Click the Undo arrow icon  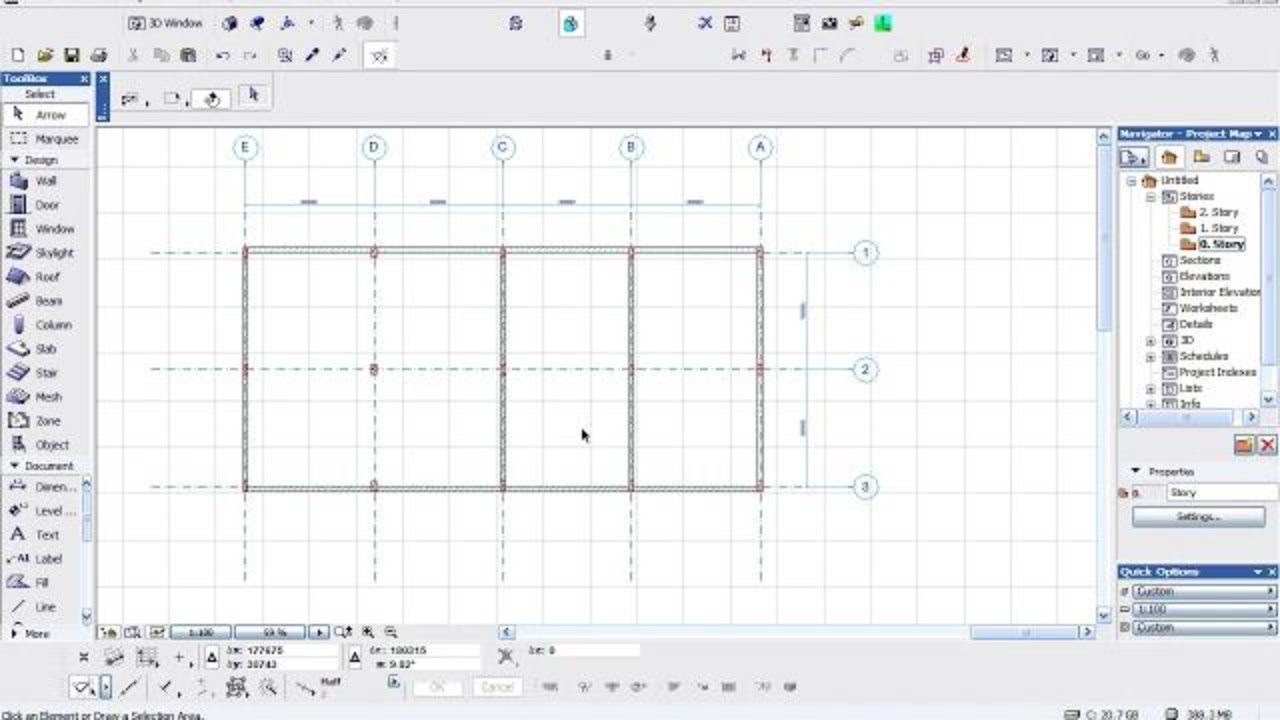pos(222,56)
